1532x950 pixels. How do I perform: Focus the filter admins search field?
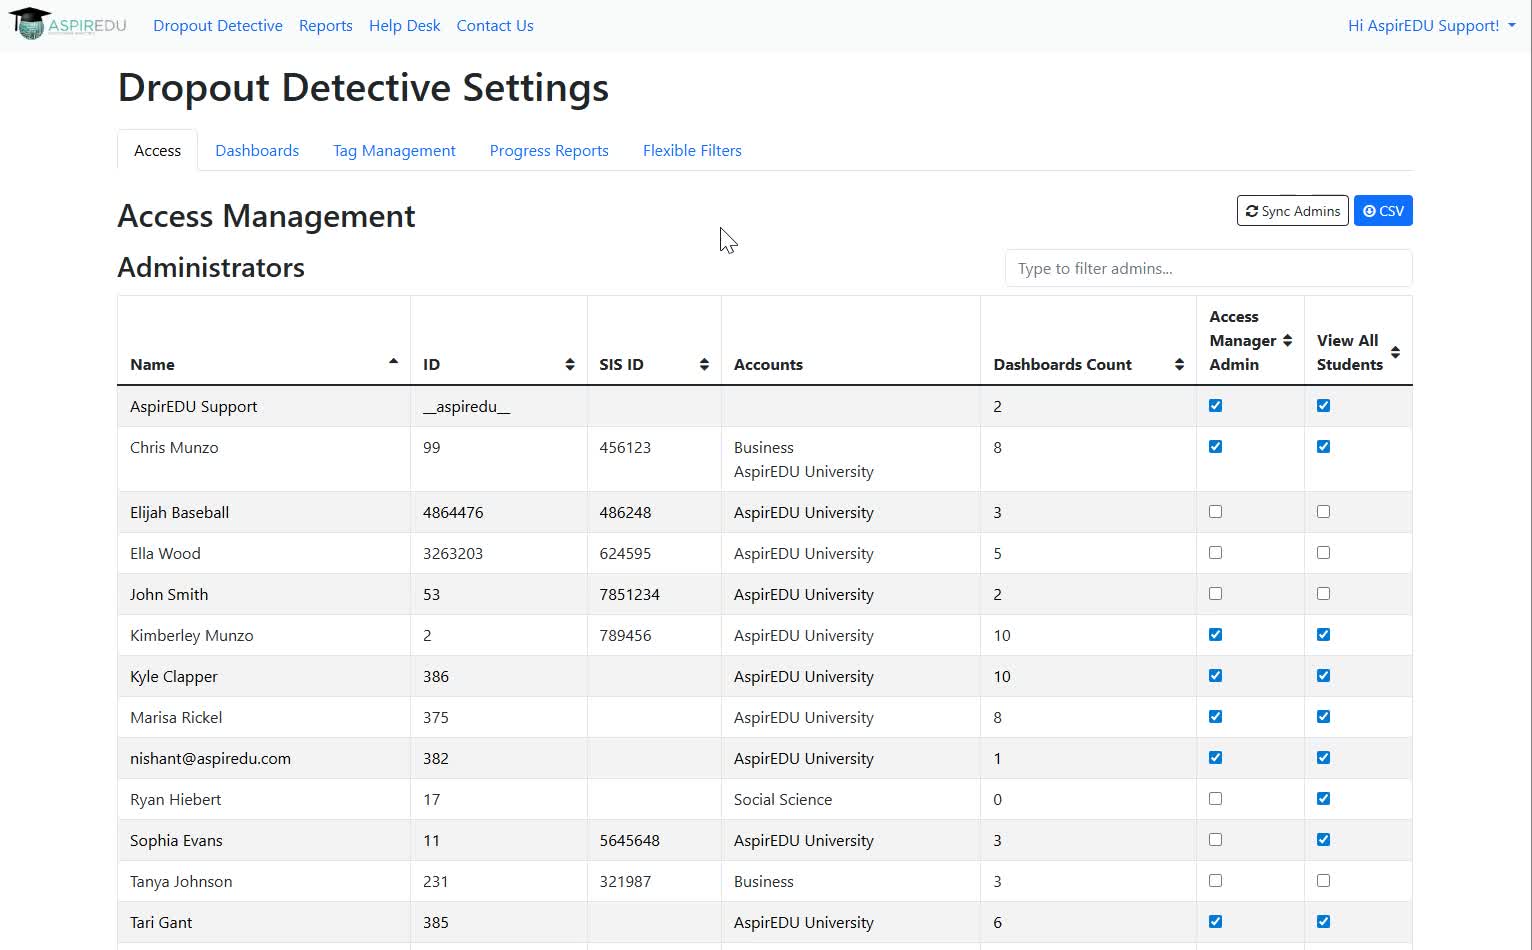1208,268
